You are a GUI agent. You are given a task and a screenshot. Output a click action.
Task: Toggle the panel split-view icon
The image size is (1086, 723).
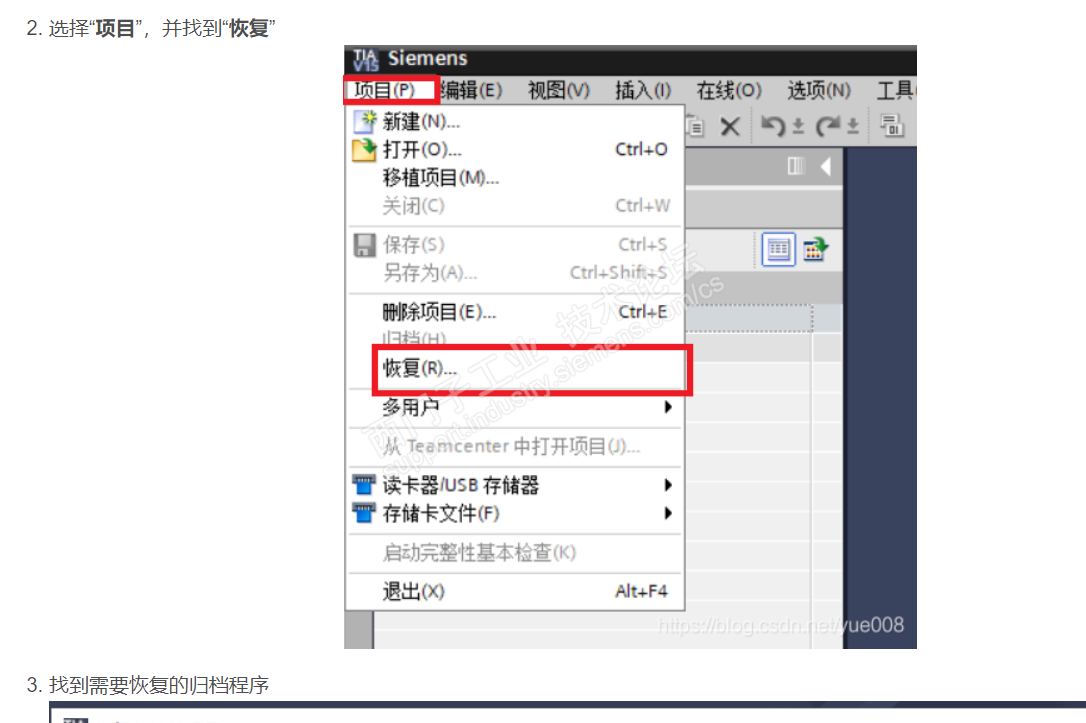796,166
